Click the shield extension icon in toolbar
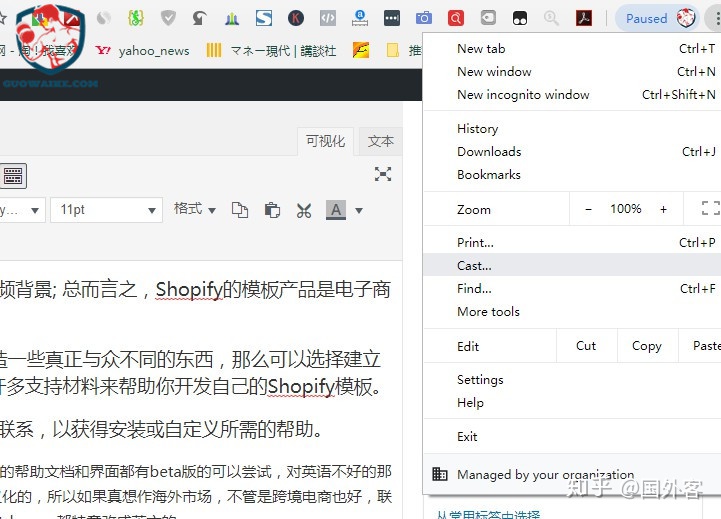The height and width of the screenshot is (519, 721). (x=168, y=18)
